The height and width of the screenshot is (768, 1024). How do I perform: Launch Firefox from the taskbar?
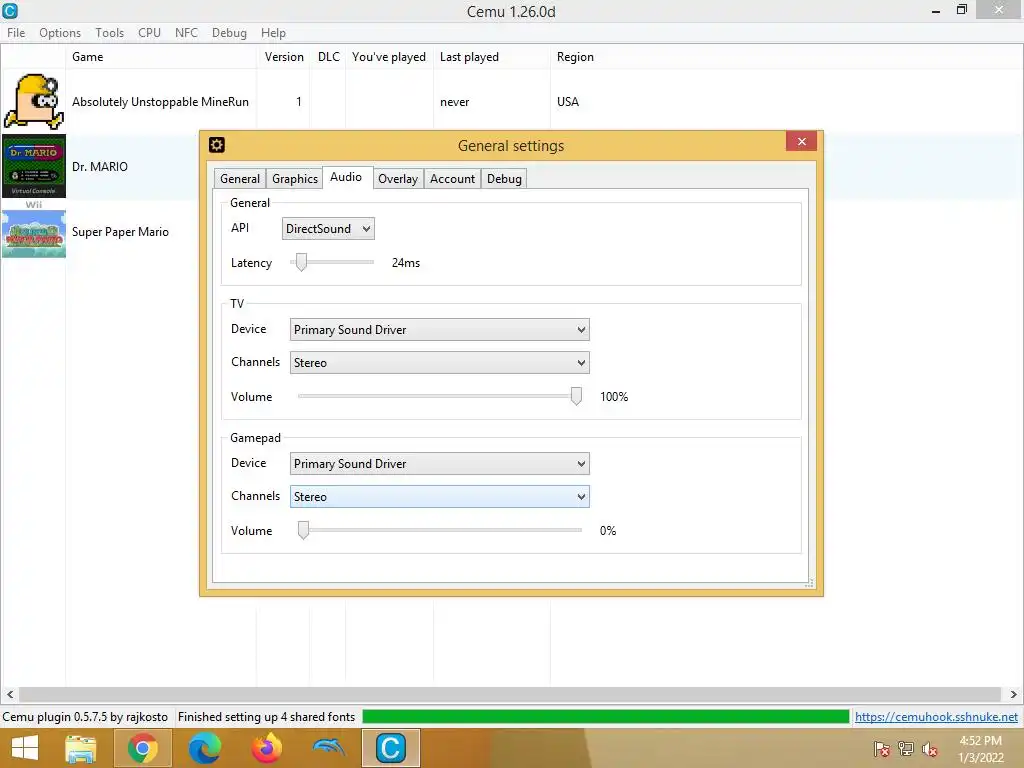tap(266, 748)
